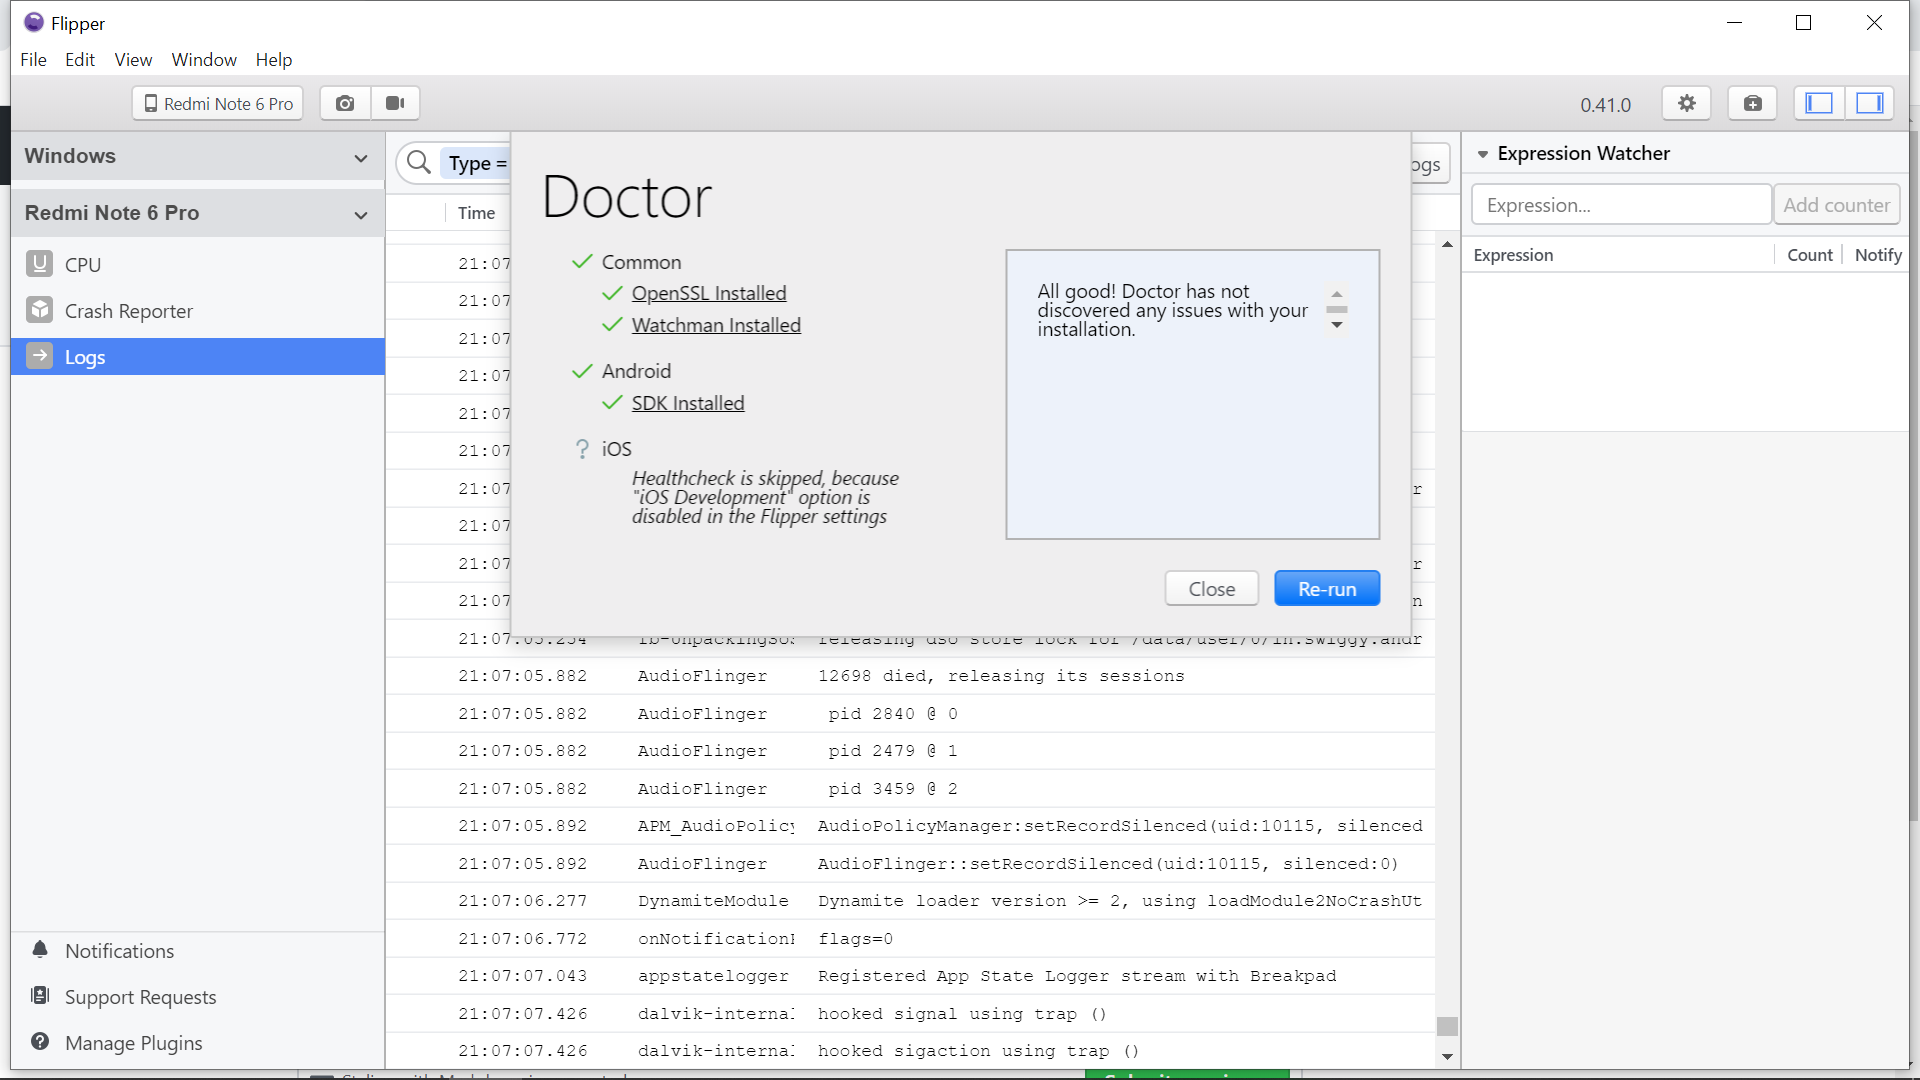This screenshot has width=1920, height=1080.
Task: Click the Doctor button next to the settings gear
Action: click(1752, 103)
